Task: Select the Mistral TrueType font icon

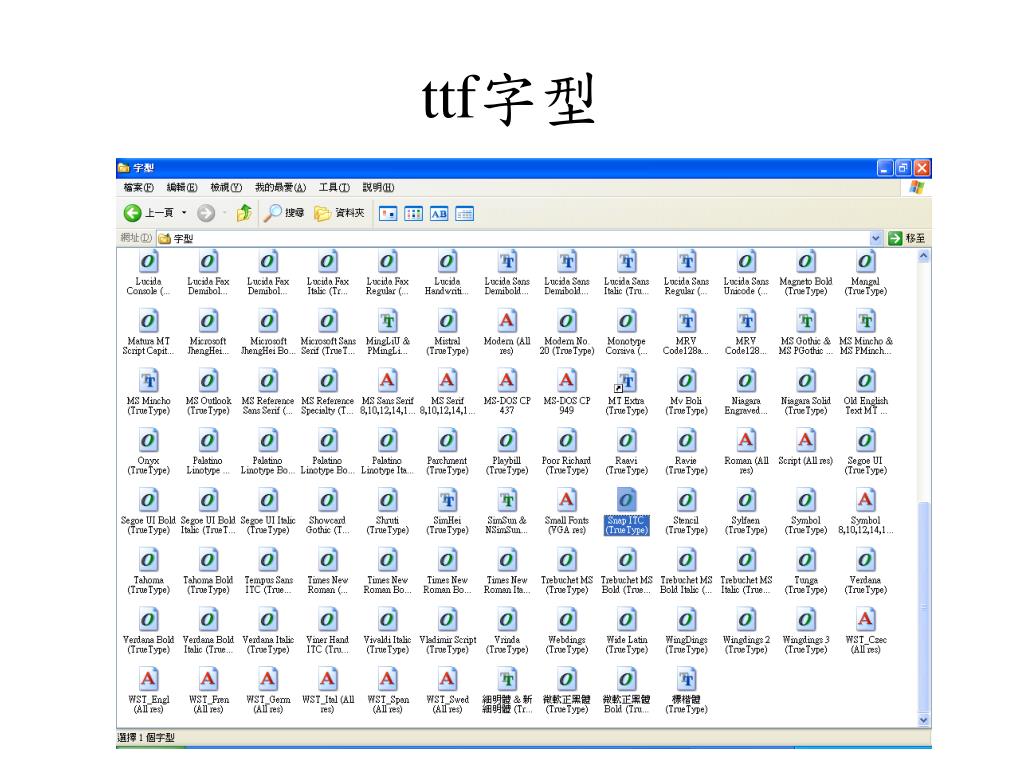Action: [447, 321]
